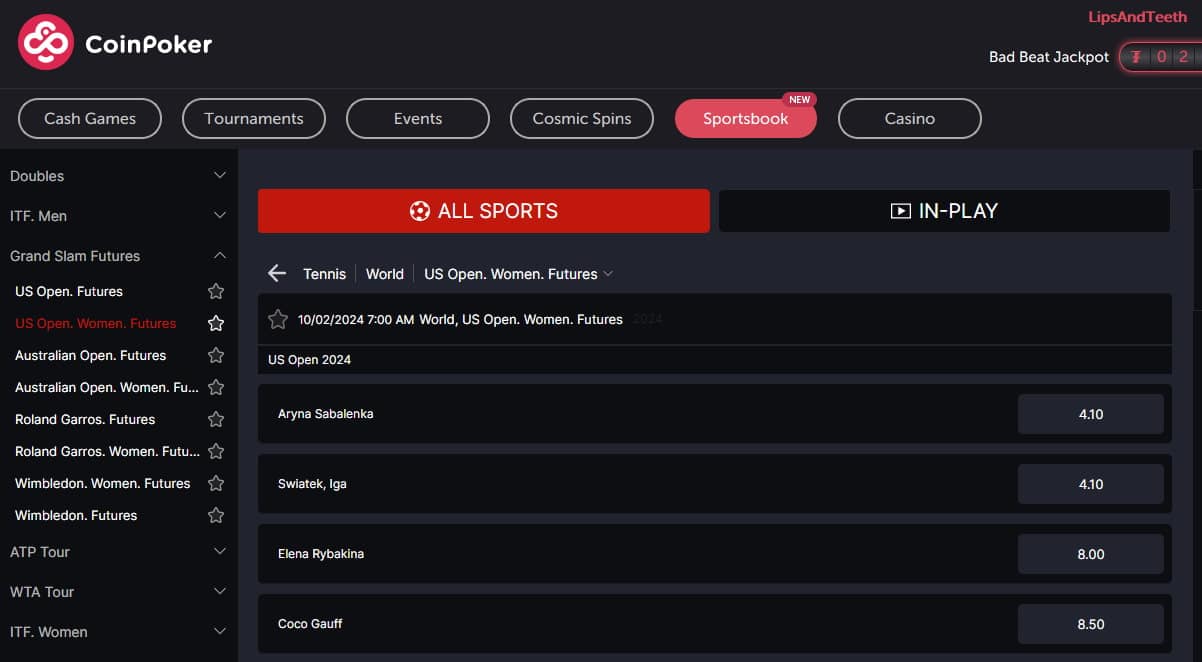Go to Cosmic Spins tab
Screen dimensions: 1202x662
point(582,118)
